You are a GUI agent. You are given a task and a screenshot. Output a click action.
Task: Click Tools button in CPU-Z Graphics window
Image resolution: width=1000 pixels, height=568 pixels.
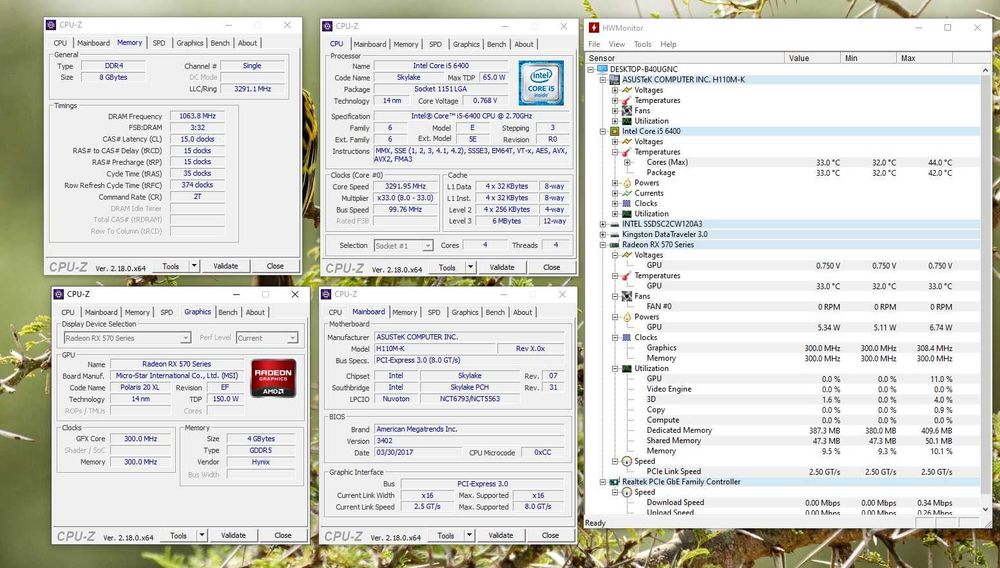(179, 535)
